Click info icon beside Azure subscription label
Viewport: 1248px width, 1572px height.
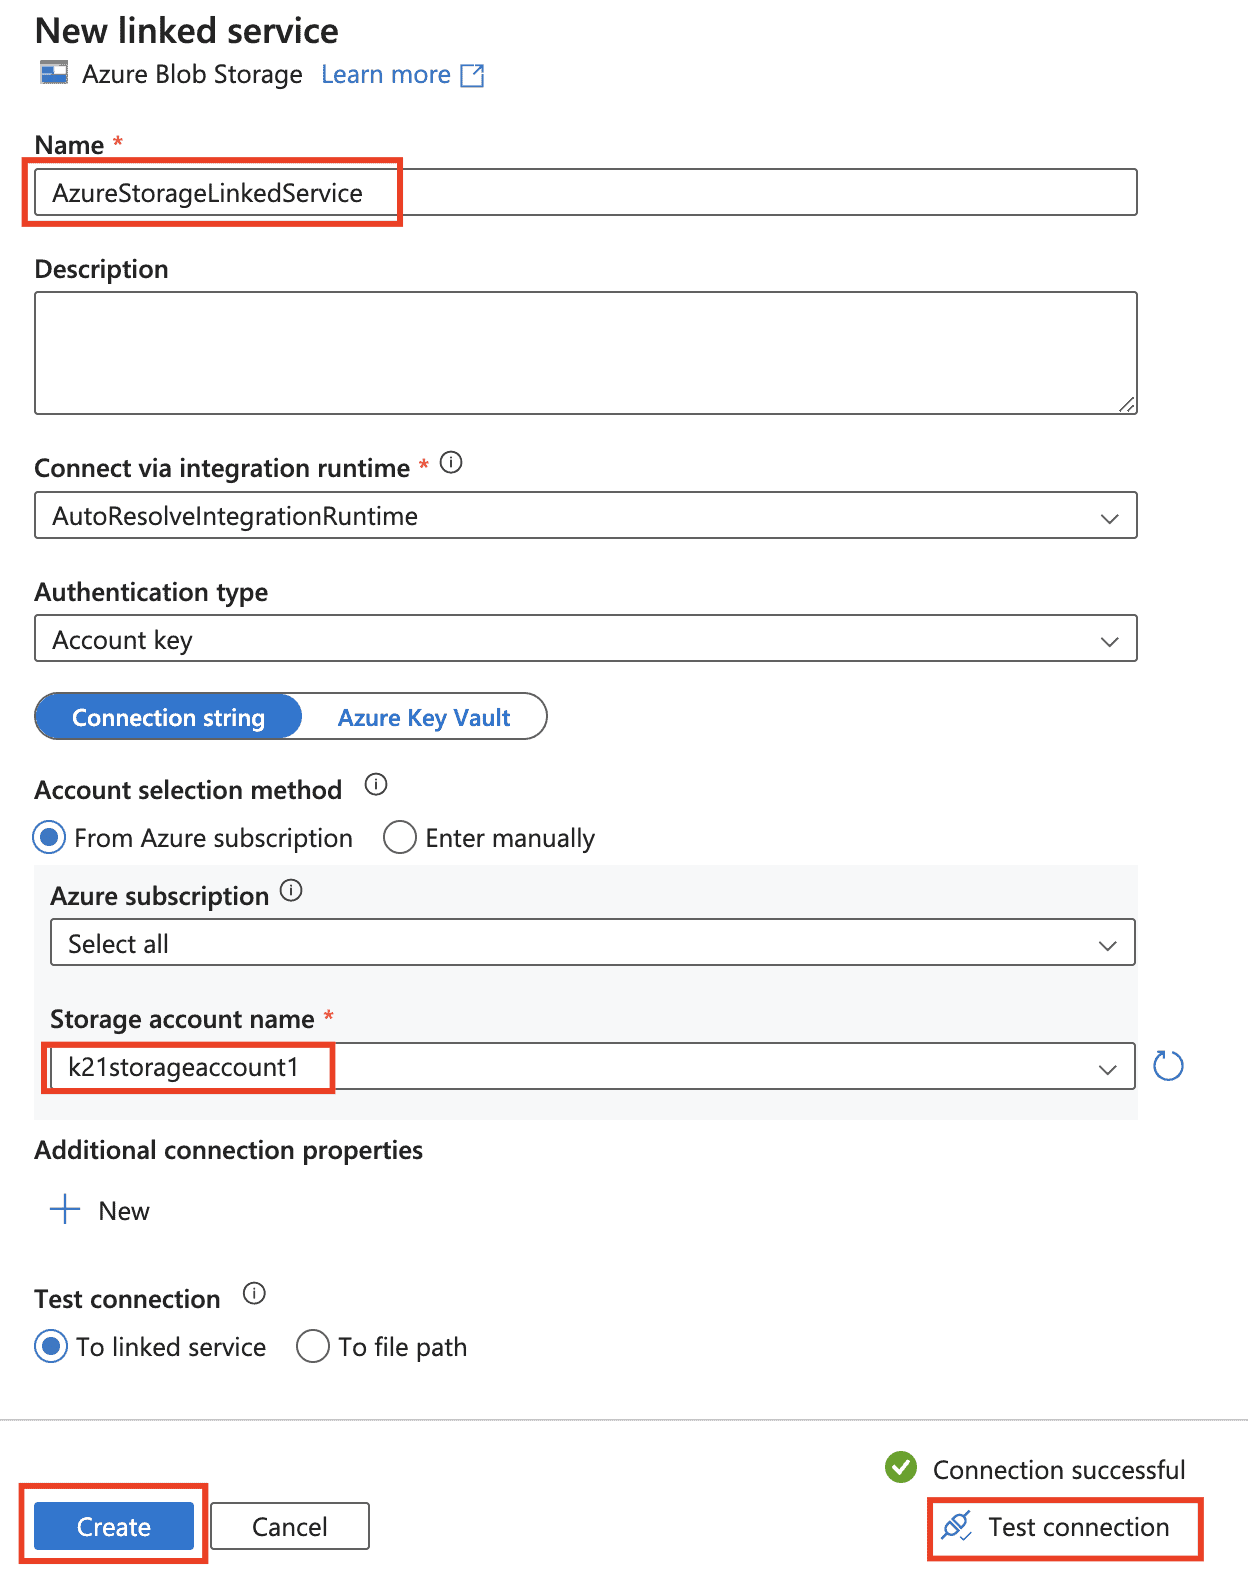(x=291, y=890)
